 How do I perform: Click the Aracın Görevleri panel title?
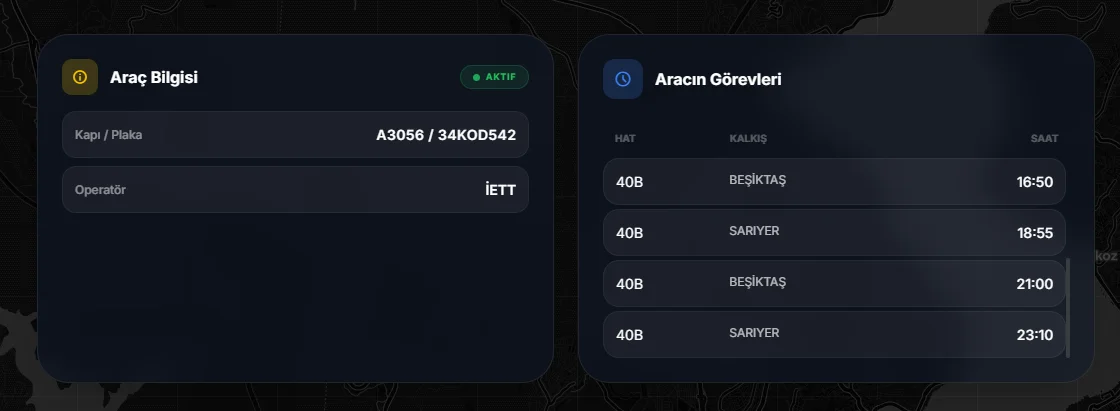coord(718,79)
